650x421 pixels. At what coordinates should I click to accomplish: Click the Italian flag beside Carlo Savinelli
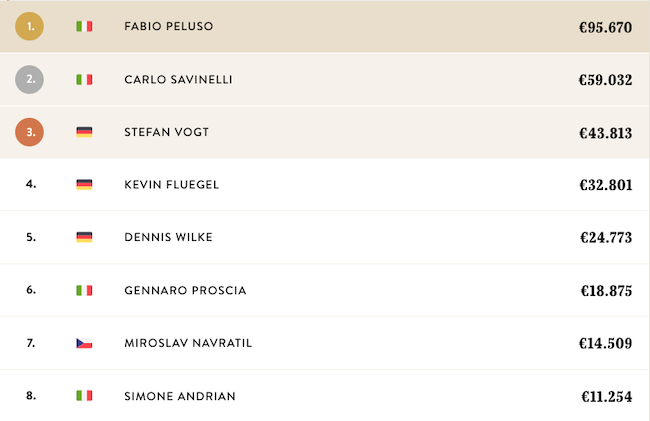[x=84, y=79]
